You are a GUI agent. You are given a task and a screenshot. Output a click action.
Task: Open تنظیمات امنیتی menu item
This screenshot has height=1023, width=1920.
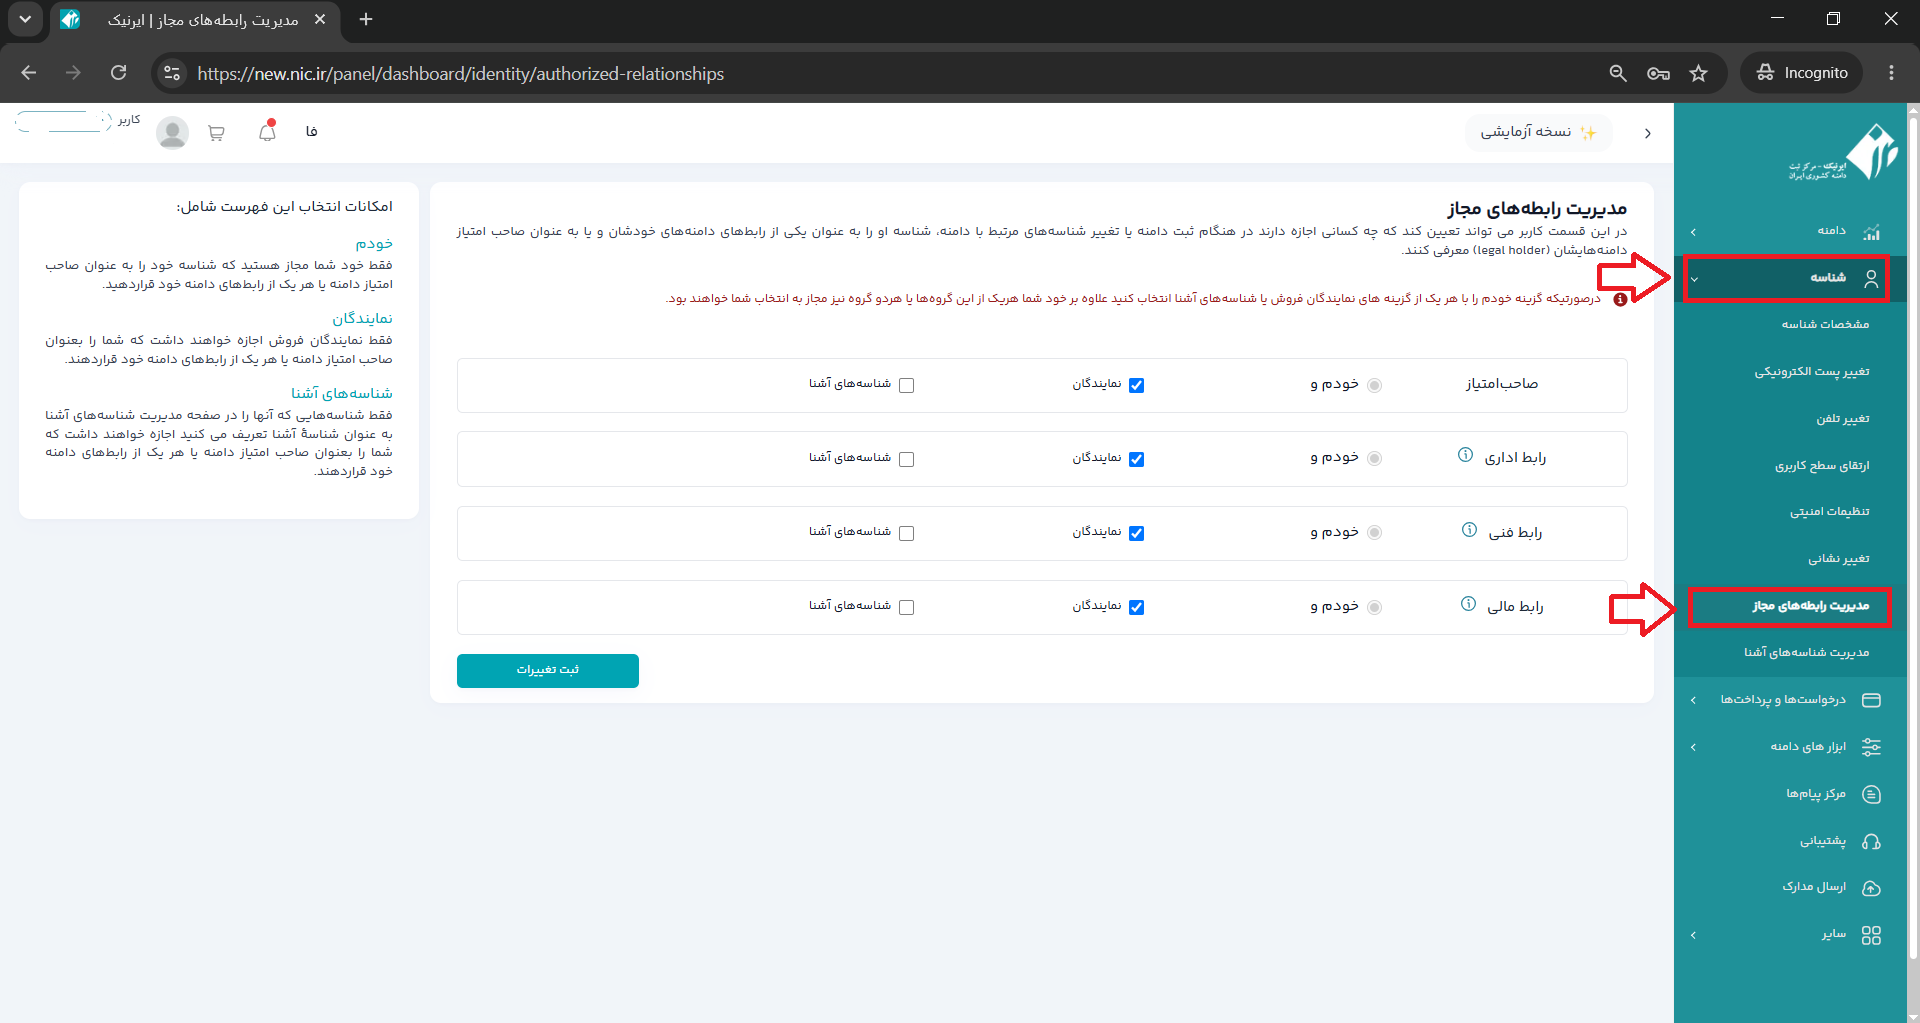[1830, 511]
